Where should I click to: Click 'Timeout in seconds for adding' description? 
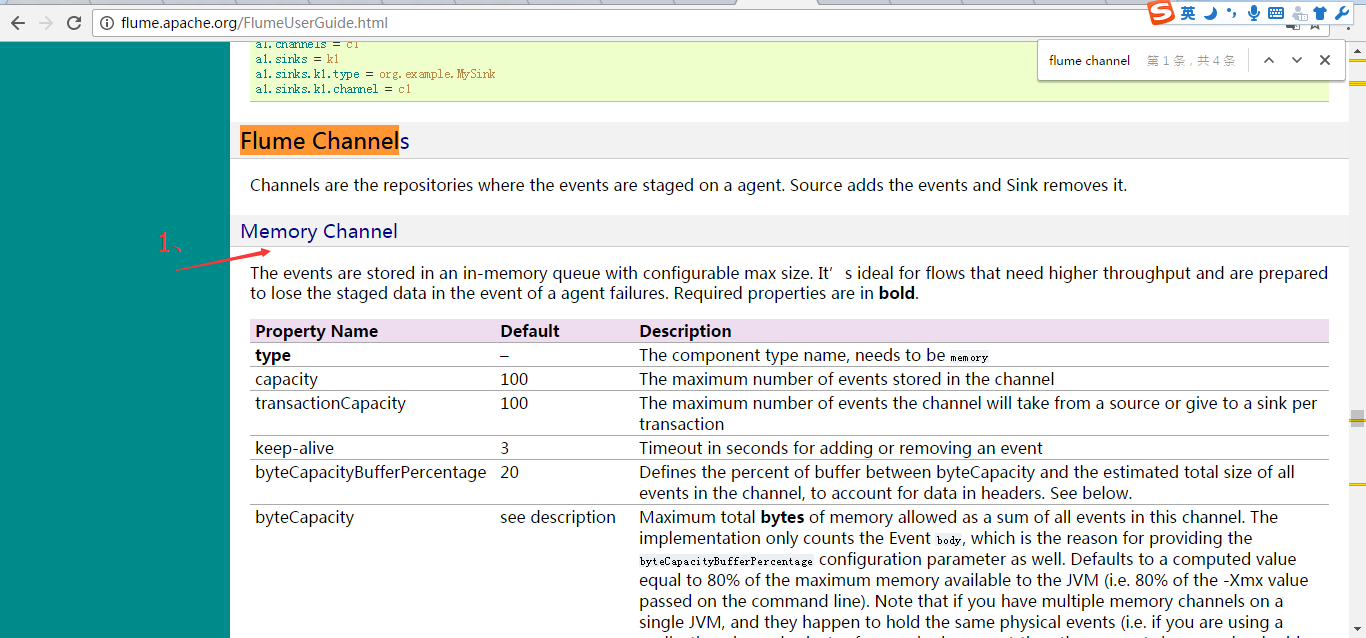coord(841,448)
